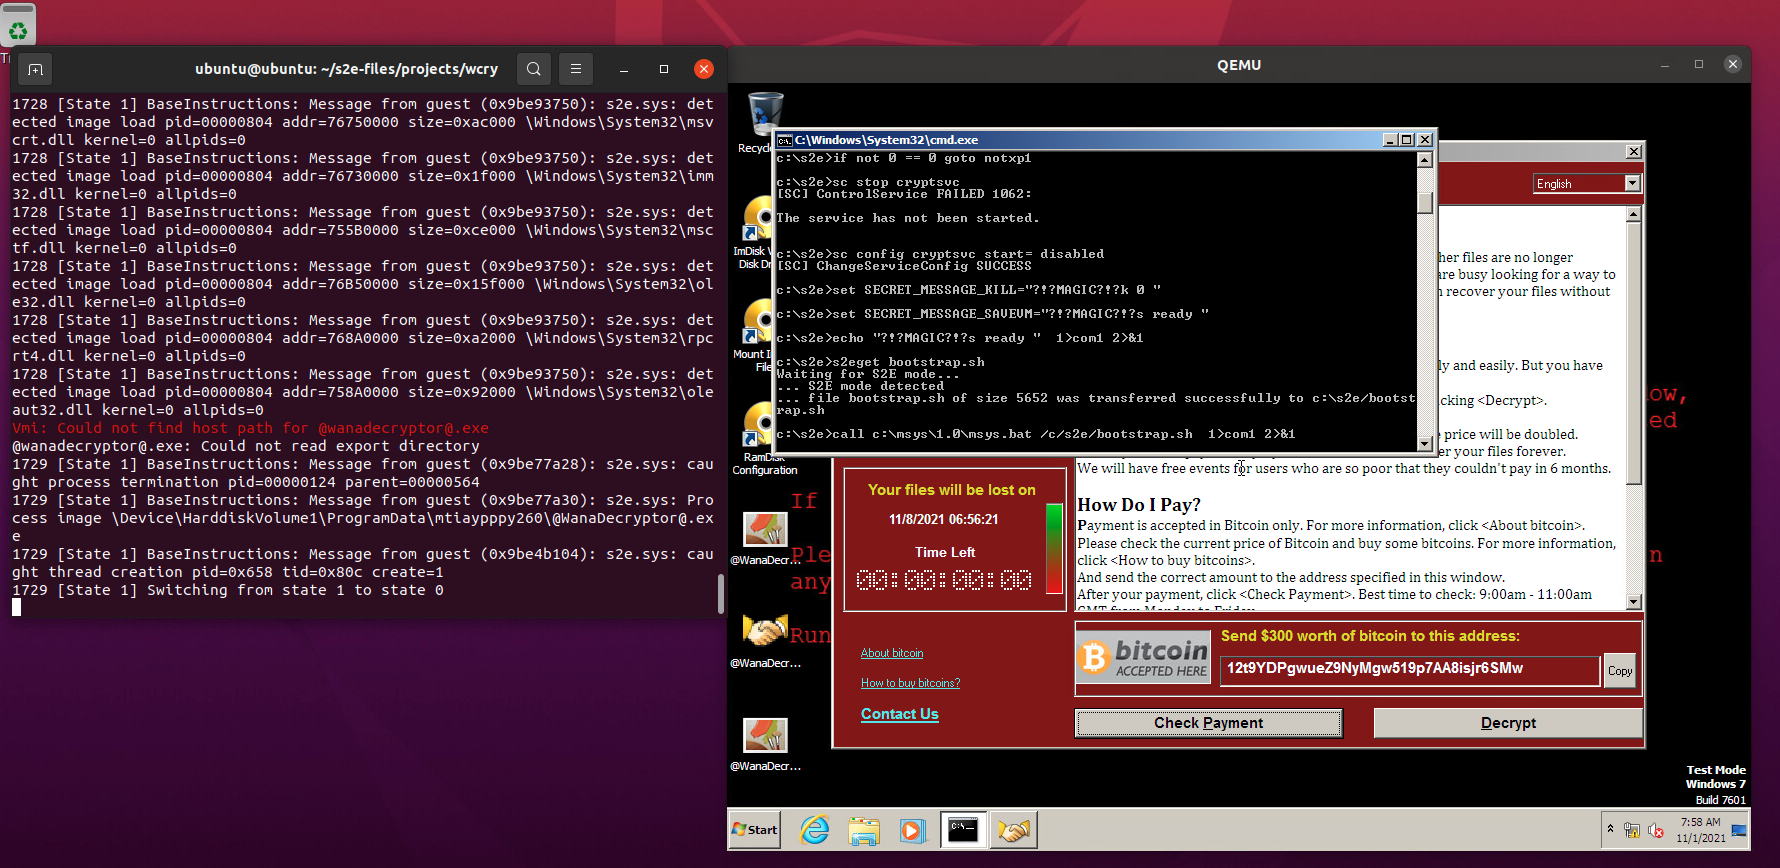This screenshot has width=1780, height=868.
Task: Close the Ubuntu terminal window
Action: pyautogui.click(x=704, y=69)
